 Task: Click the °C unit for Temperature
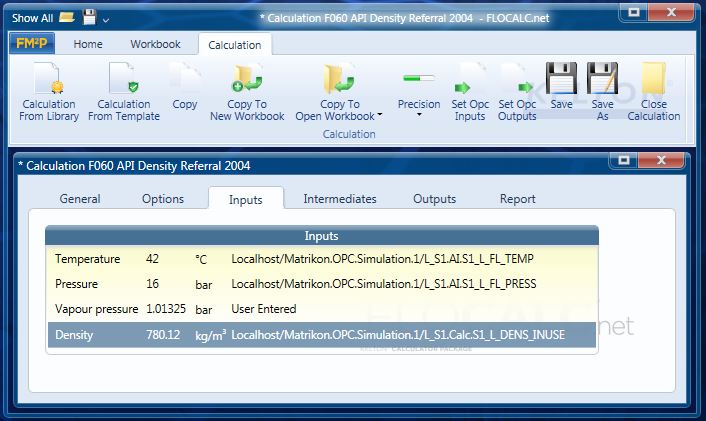point(201,259)
